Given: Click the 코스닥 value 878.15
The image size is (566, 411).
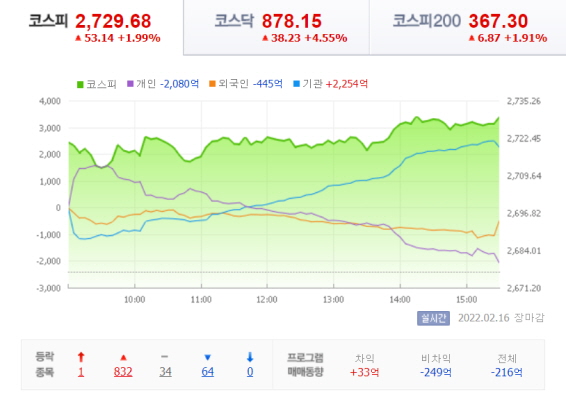Looking at the screenshot, I should tap(292, 21).
